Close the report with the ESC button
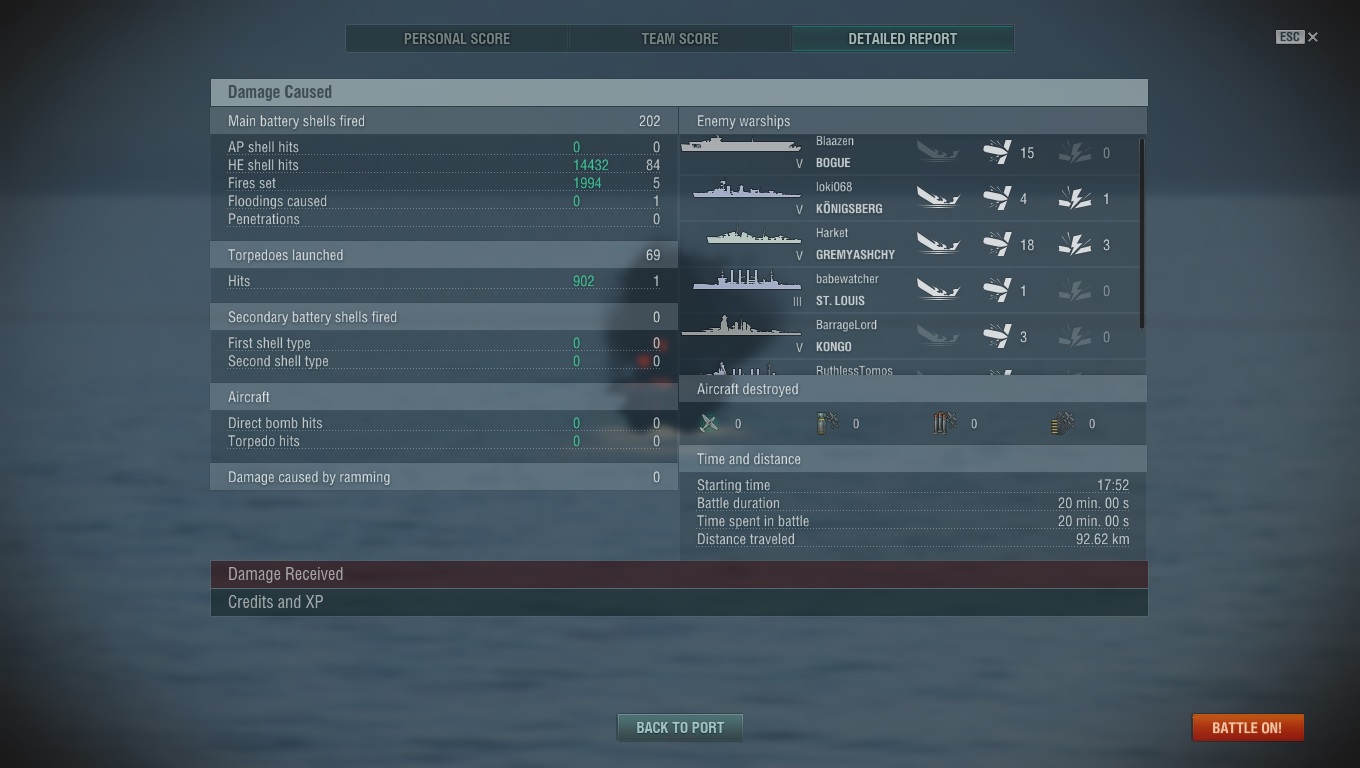1360x768 pixels. (x=1297, y=37)
